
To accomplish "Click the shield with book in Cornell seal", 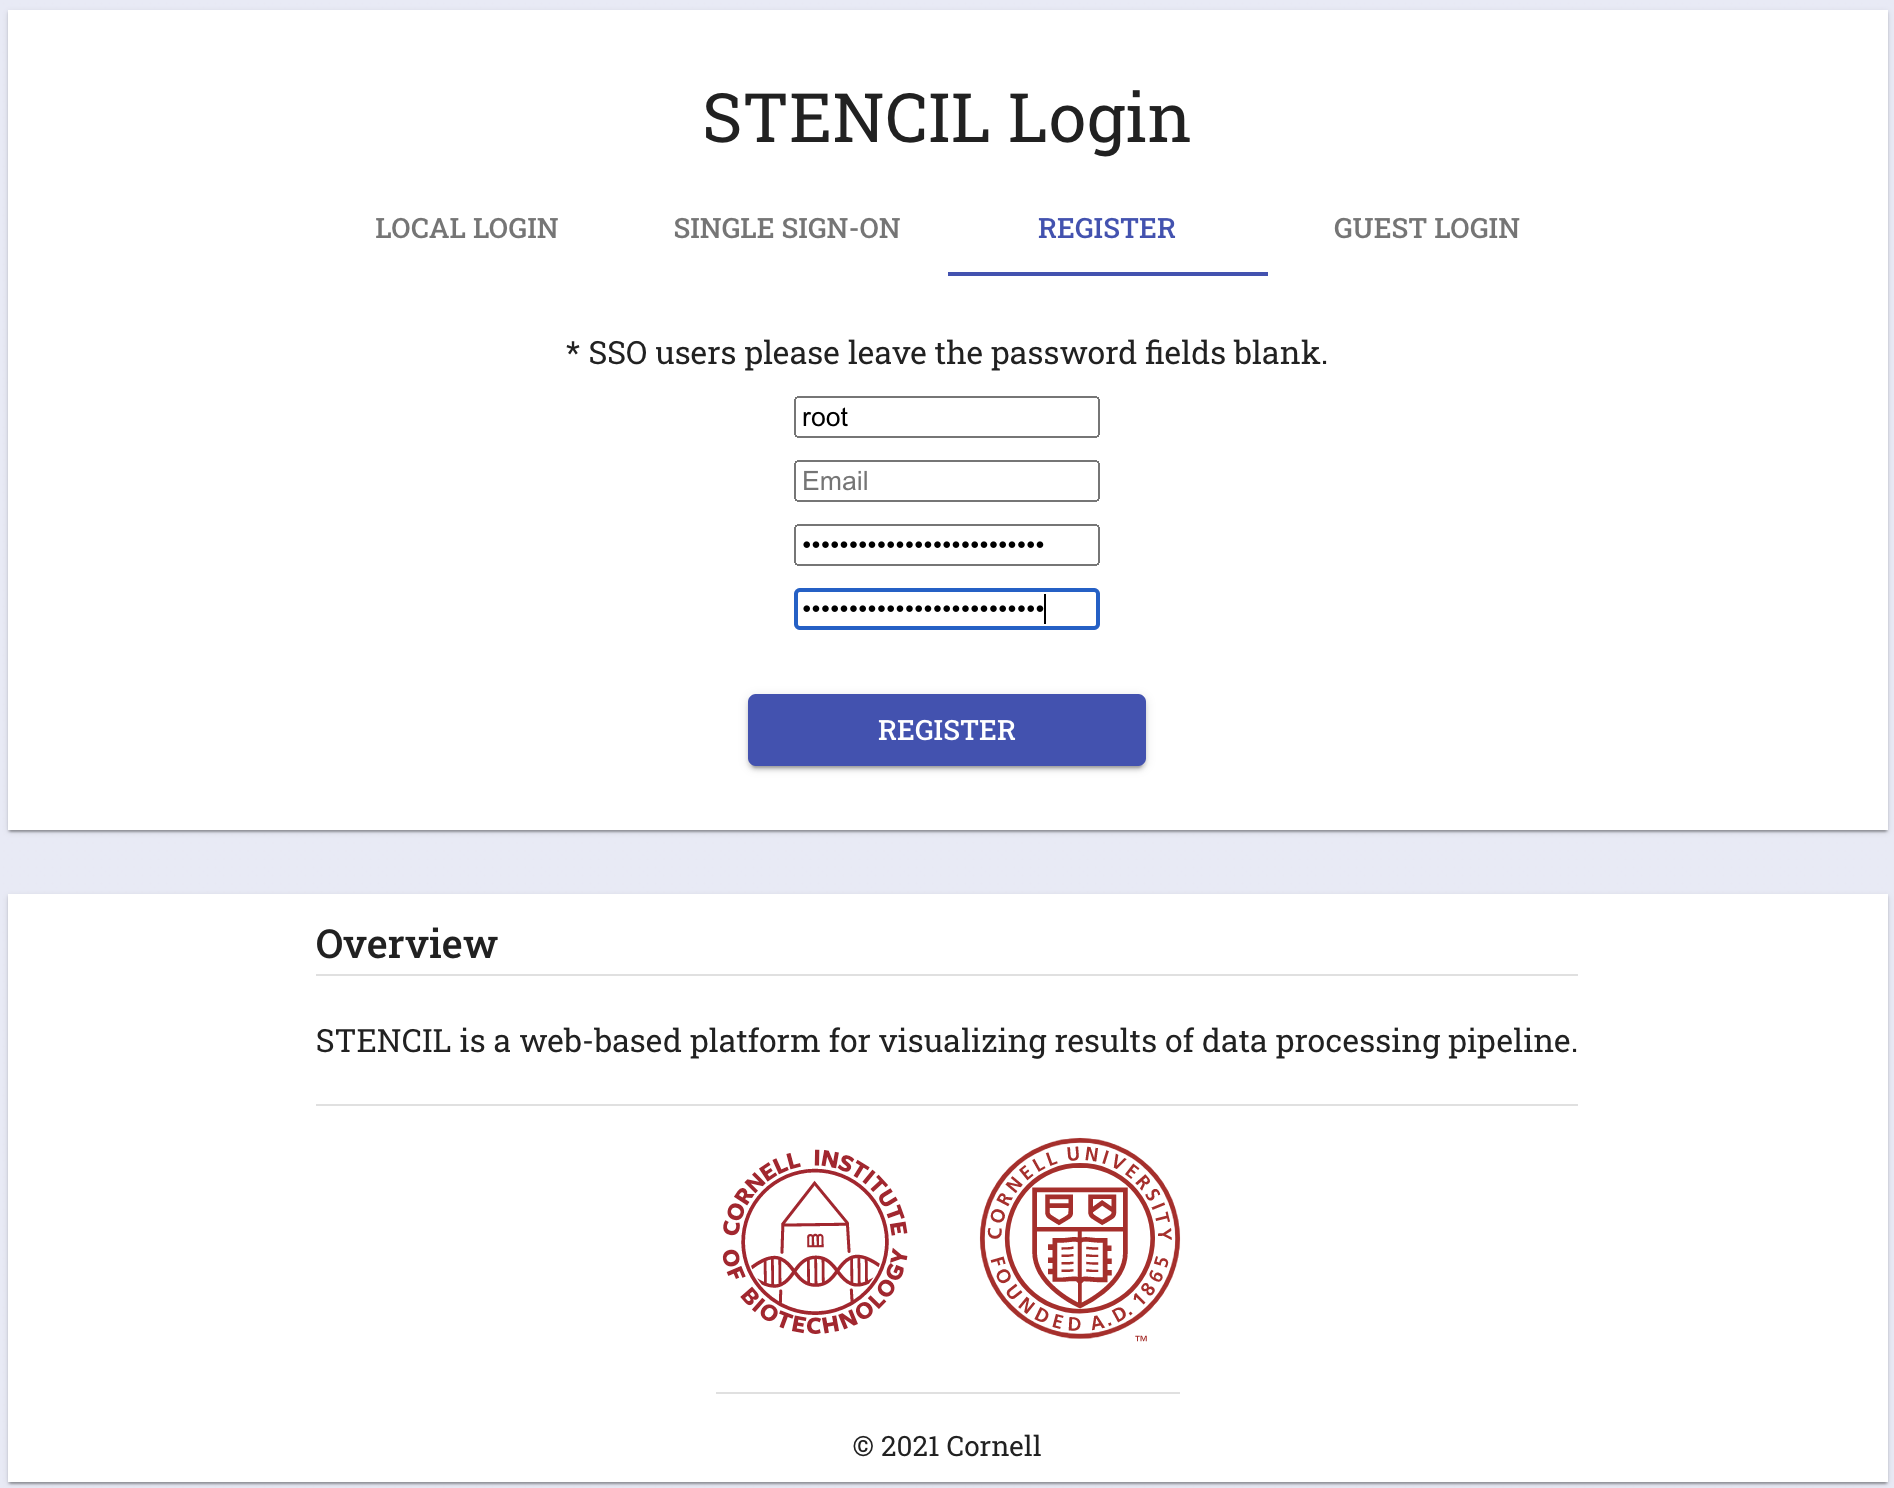I will point(1080,1246).
